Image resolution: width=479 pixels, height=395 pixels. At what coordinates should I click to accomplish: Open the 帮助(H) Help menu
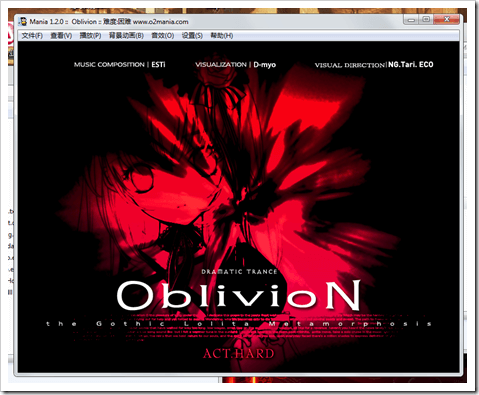(x=222, y=35)
